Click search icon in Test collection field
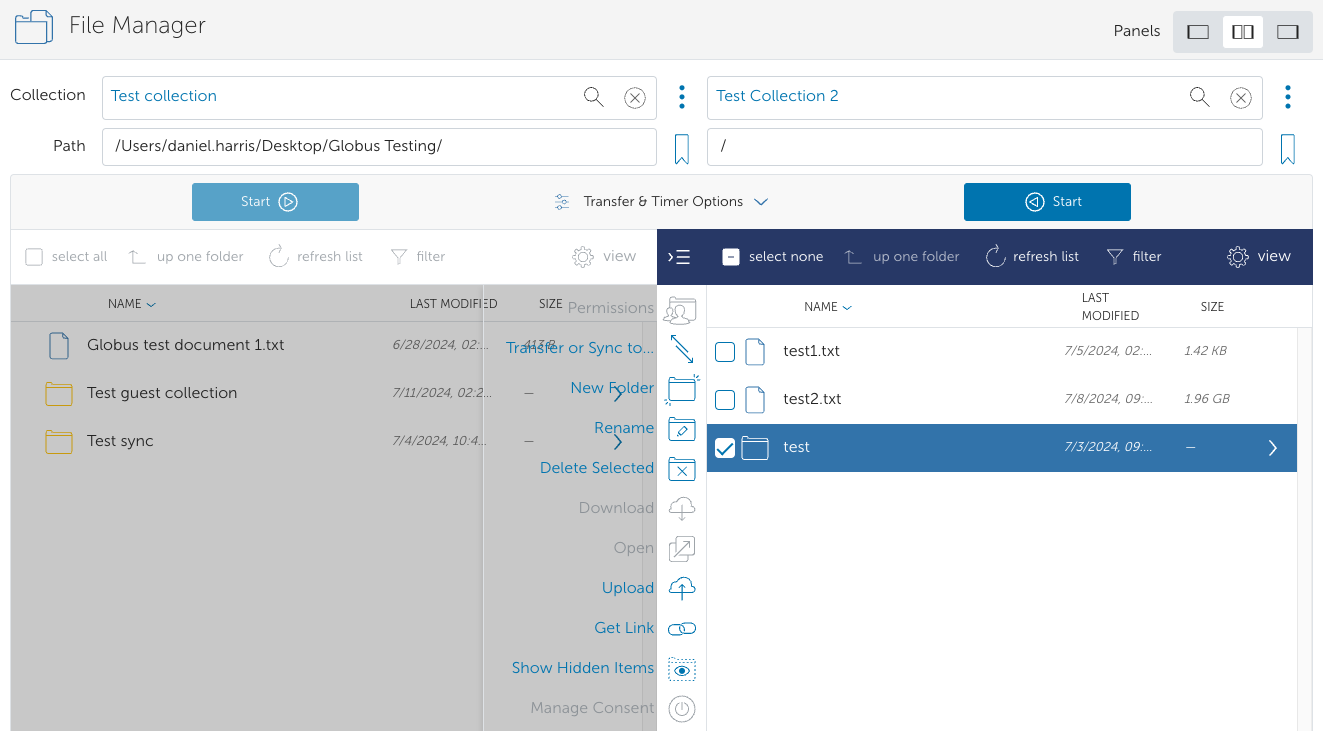Image resolution: width=1323 pixels, height=731 pixels. (594, 96)
